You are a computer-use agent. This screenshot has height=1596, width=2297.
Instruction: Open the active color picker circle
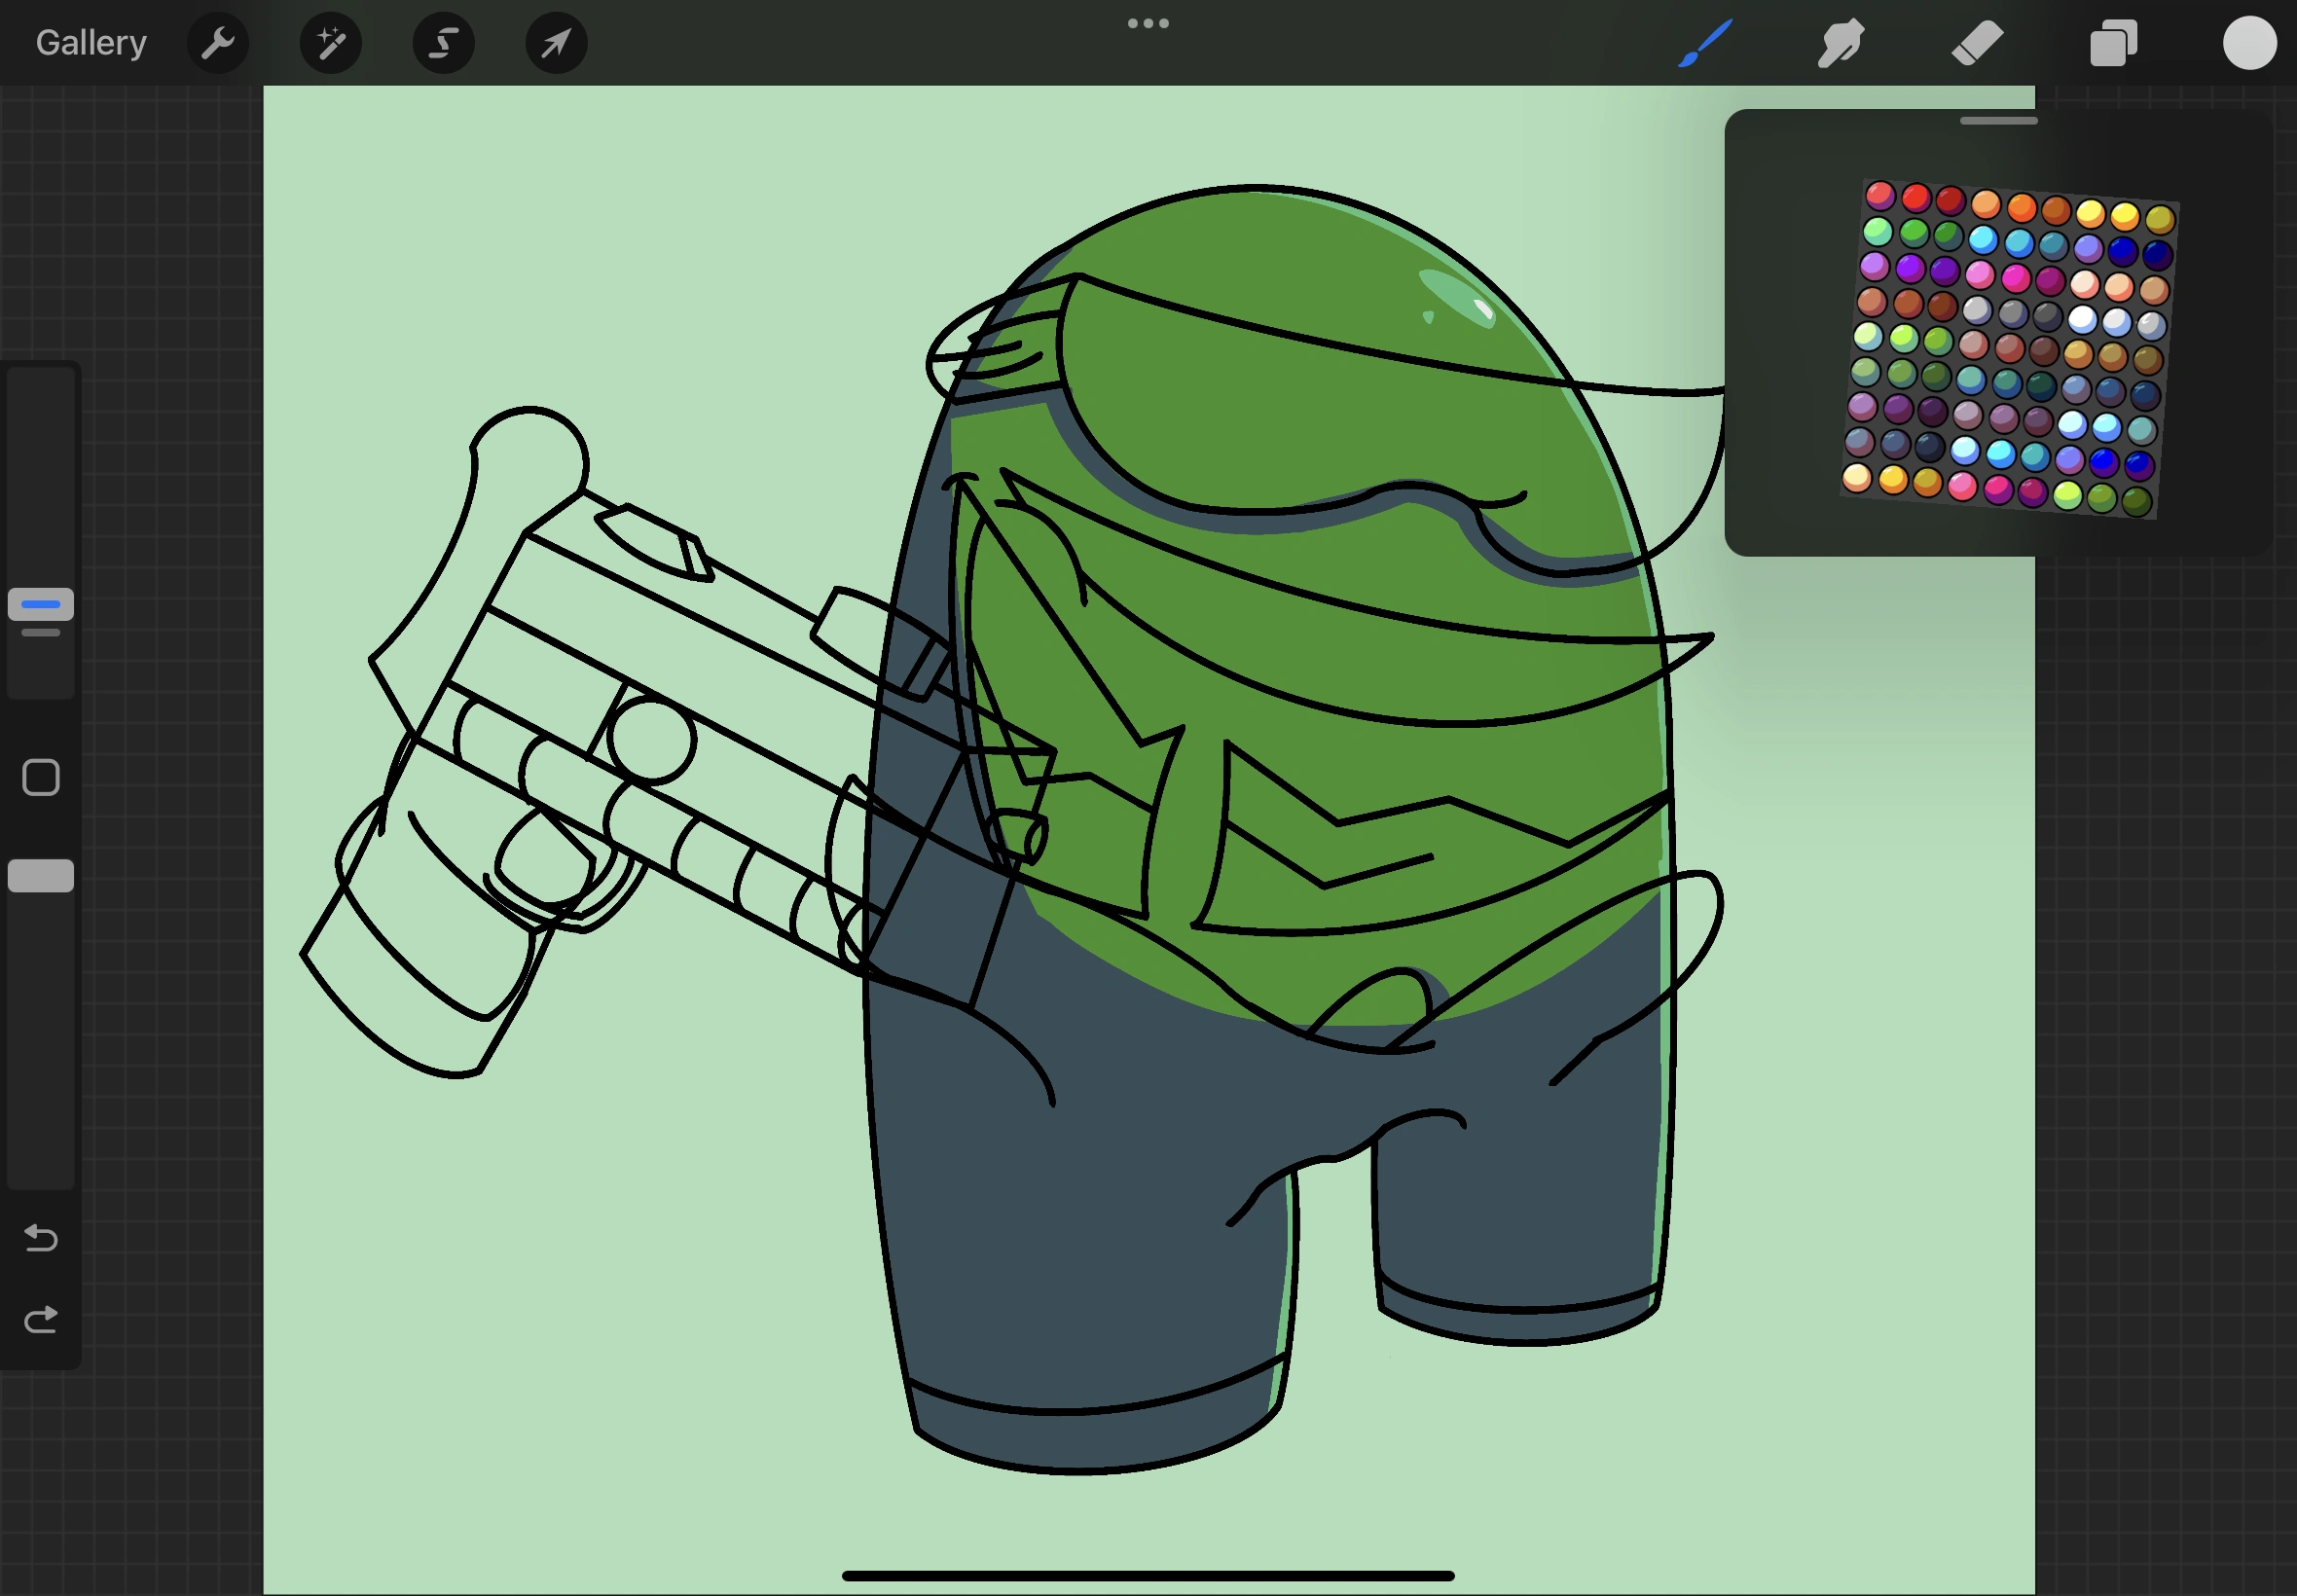pos(2249,42)
